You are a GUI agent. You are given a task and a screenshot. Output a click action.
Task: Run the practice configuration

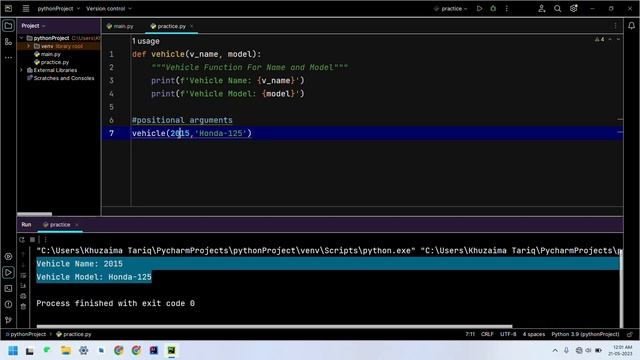480,8
